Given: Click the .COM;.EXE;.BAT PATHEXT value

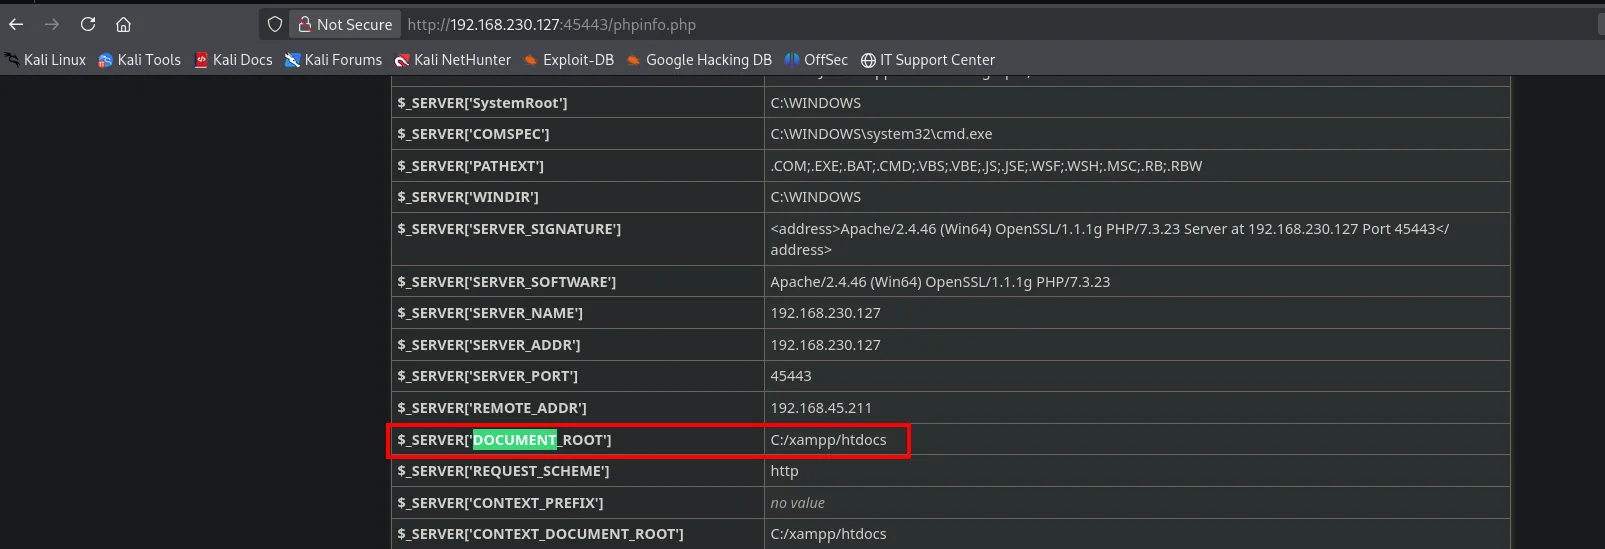Looking at the screenshot, I should 986,166.
